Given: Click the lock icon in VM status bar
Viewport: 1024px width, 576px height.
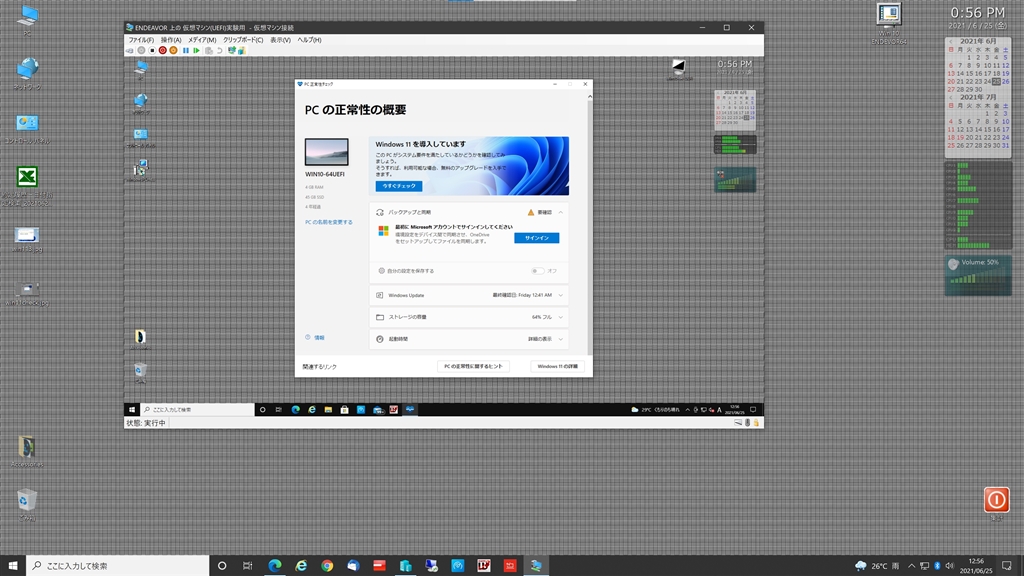Looking at the screenshot, I should (756, 423).
